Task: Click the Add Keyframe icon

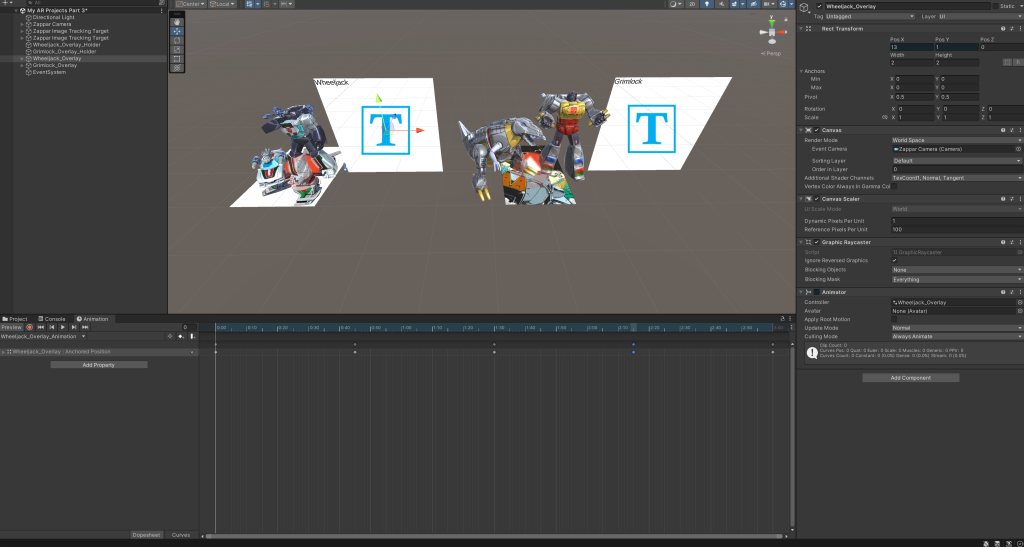Action: point(181,337)
